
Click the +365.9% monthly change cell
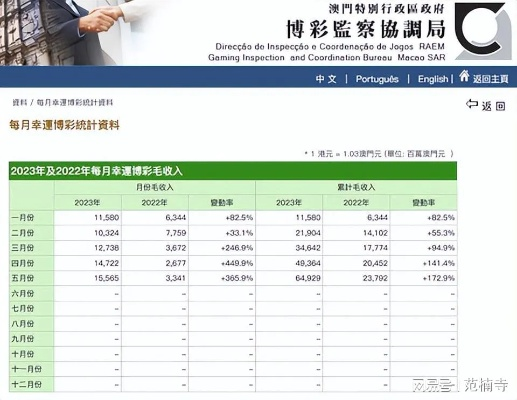(x=237, y=278)
